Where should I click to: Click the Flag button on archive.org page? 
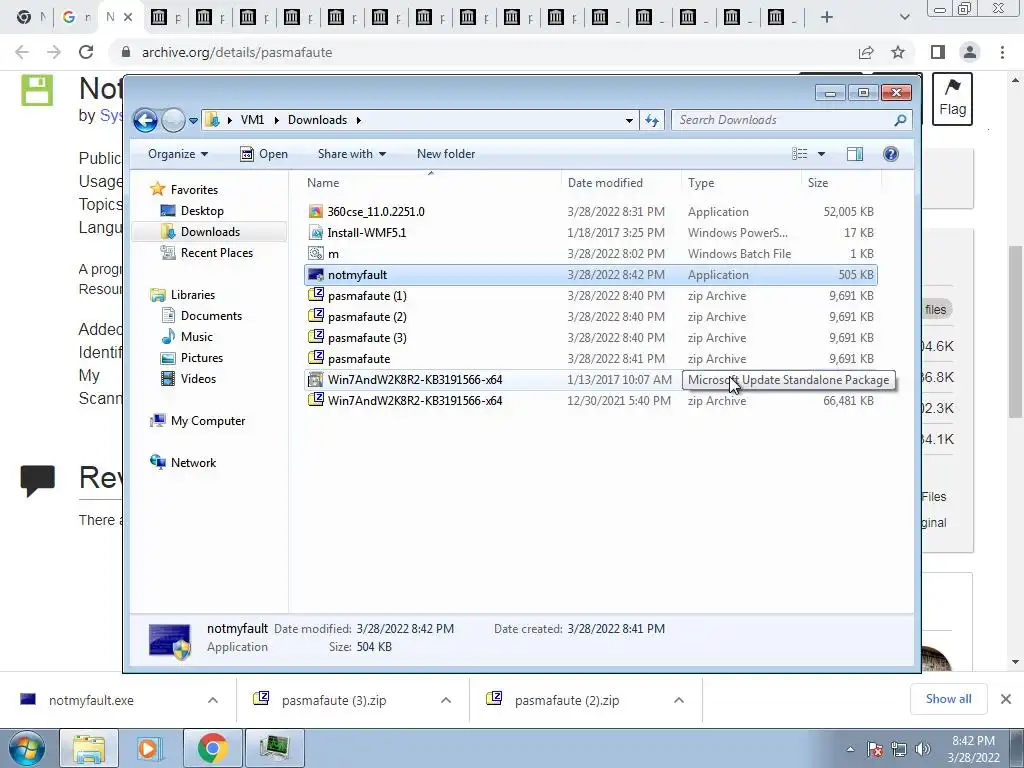click(952, 99)
